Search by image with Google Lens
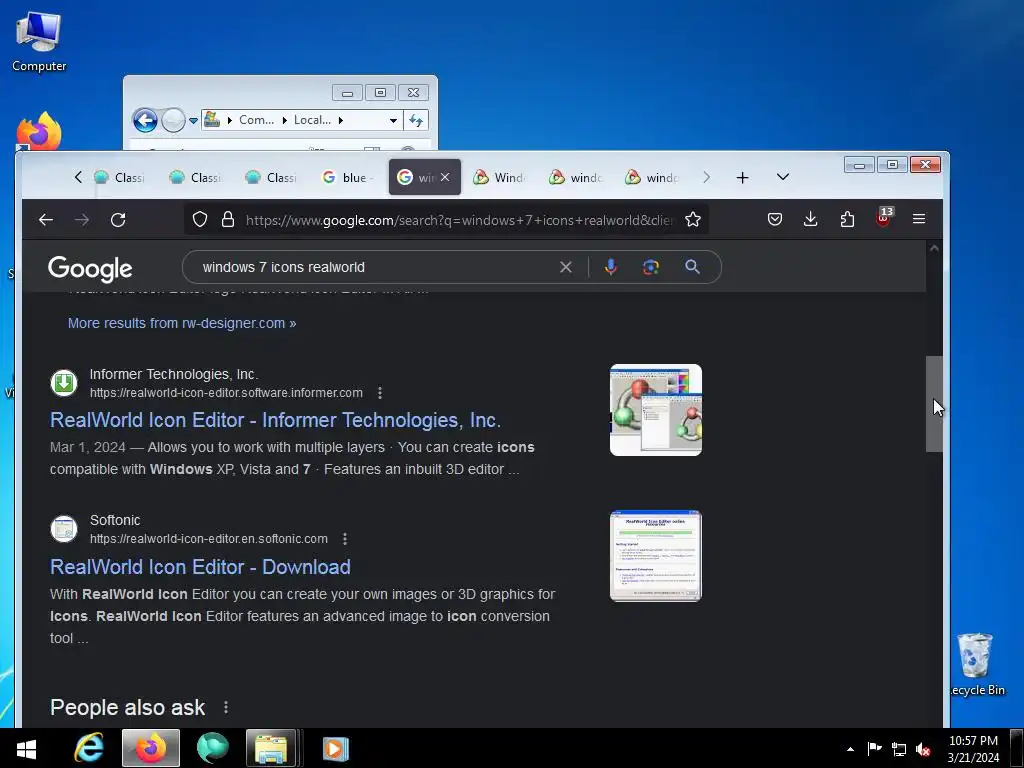Image resolution: width=1024 pixels, height=768 pixels. click(x=650, y=267)
